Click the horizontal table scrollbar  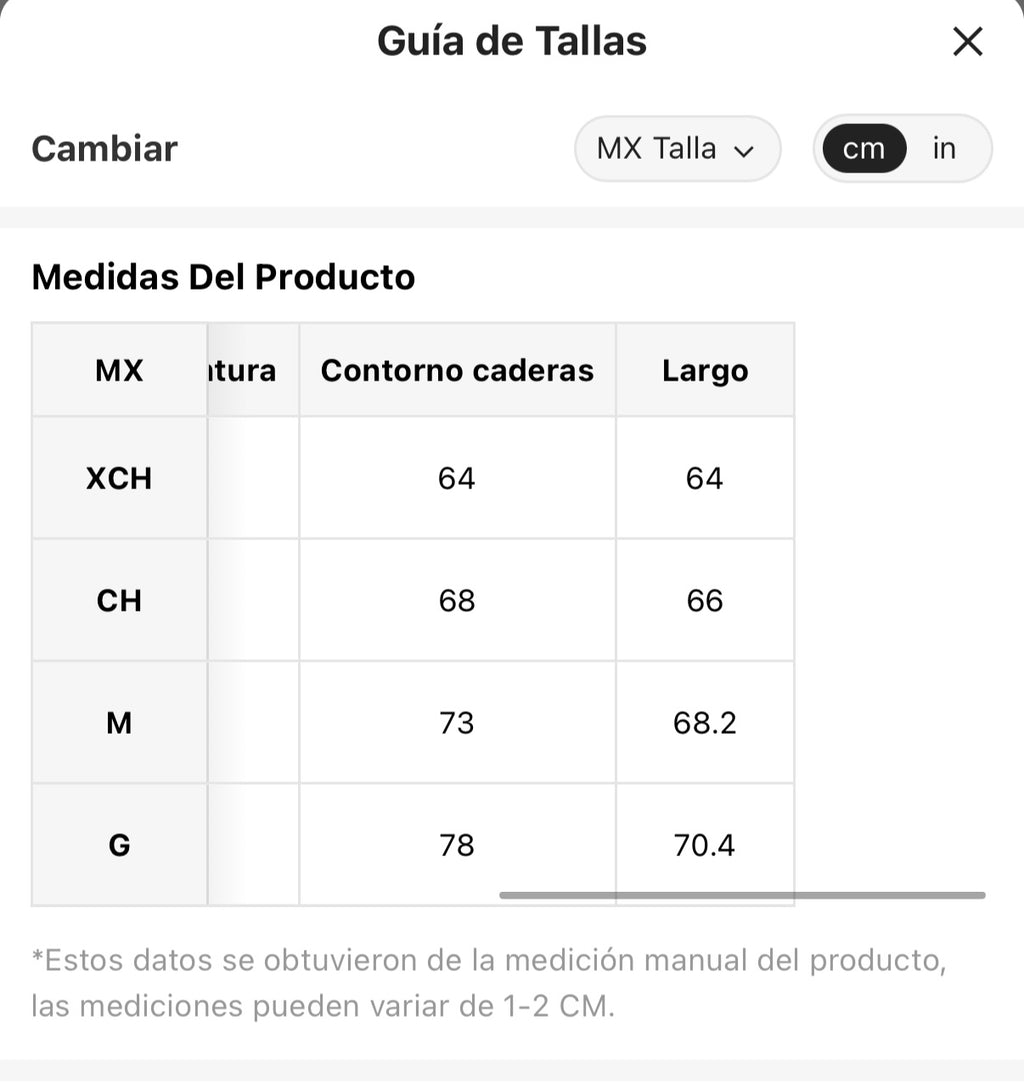point(742,895)
